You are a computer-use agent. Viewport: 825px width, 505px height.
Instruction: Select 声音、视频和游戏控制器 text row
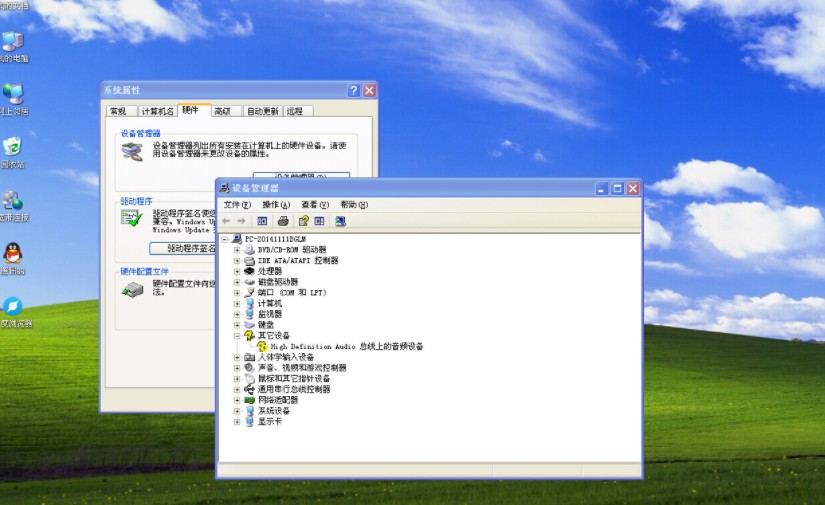(x=302, y=368)
